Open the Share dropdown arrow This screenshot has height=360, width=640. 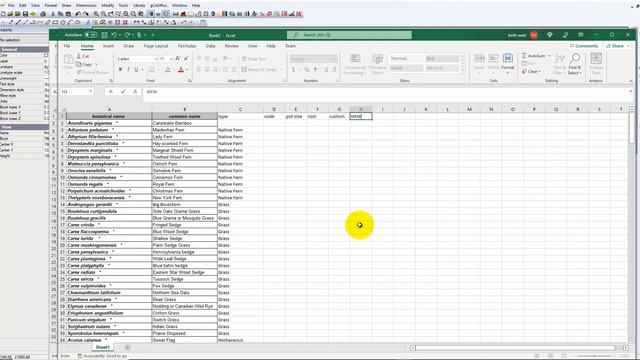coord(628,46)
